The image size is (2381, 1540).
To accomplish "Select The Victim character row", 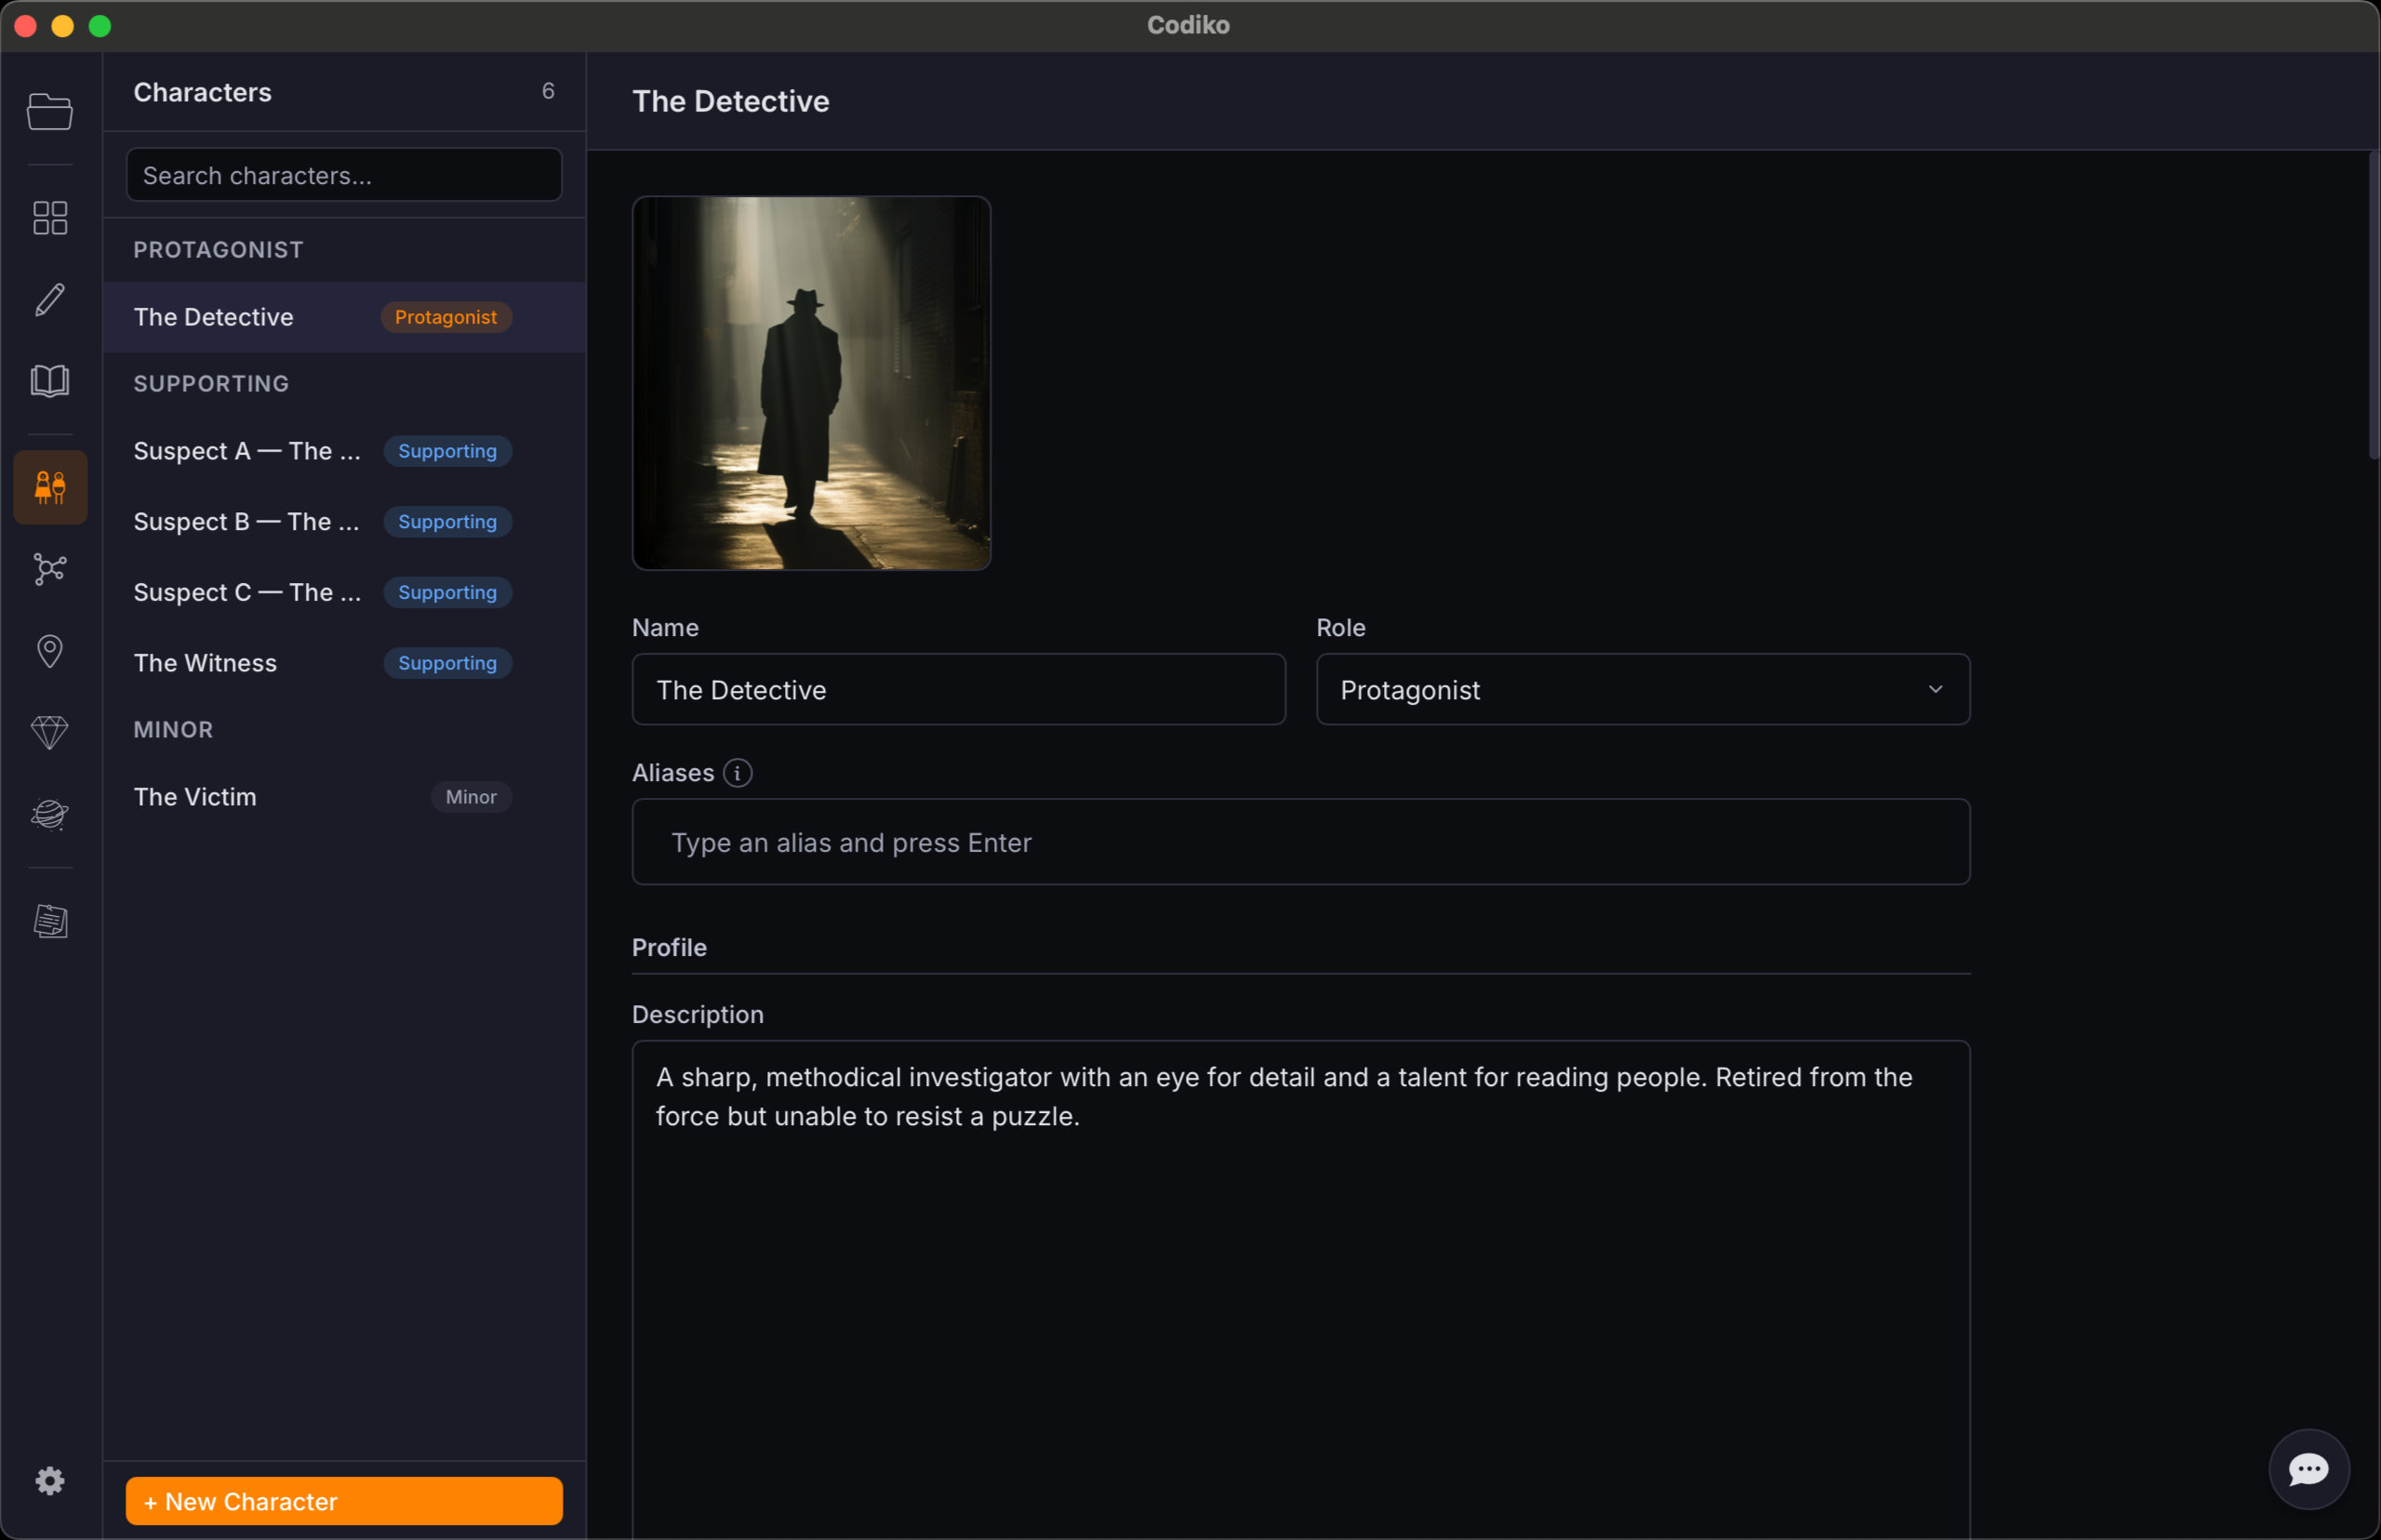I will tap(344, 797).
